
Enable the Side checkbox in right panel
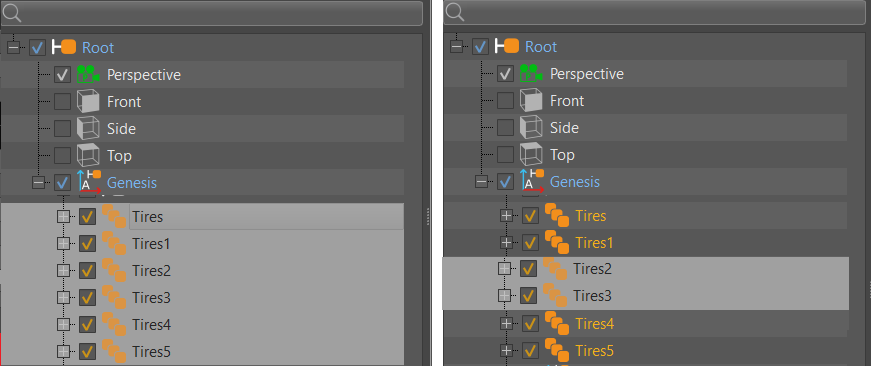tap(505, 128)
